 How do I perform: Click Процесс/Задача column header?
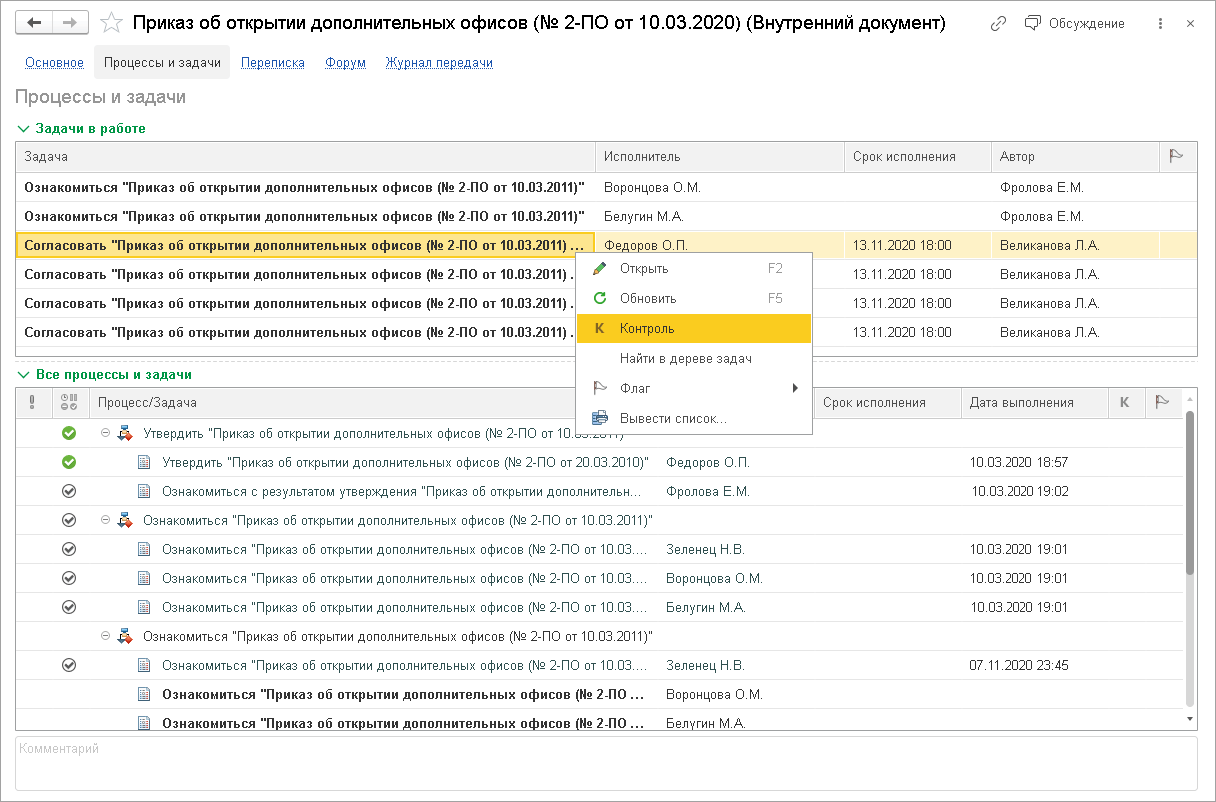pos(375,402)
